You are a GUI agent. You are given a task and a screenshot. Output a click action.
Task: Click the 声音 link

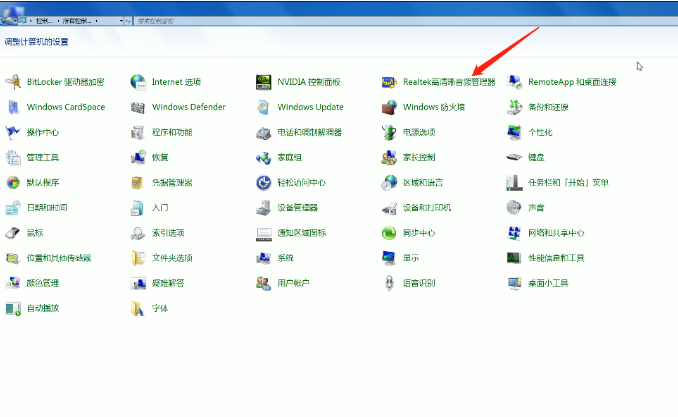pyautogui.click(x=536, y=208)
